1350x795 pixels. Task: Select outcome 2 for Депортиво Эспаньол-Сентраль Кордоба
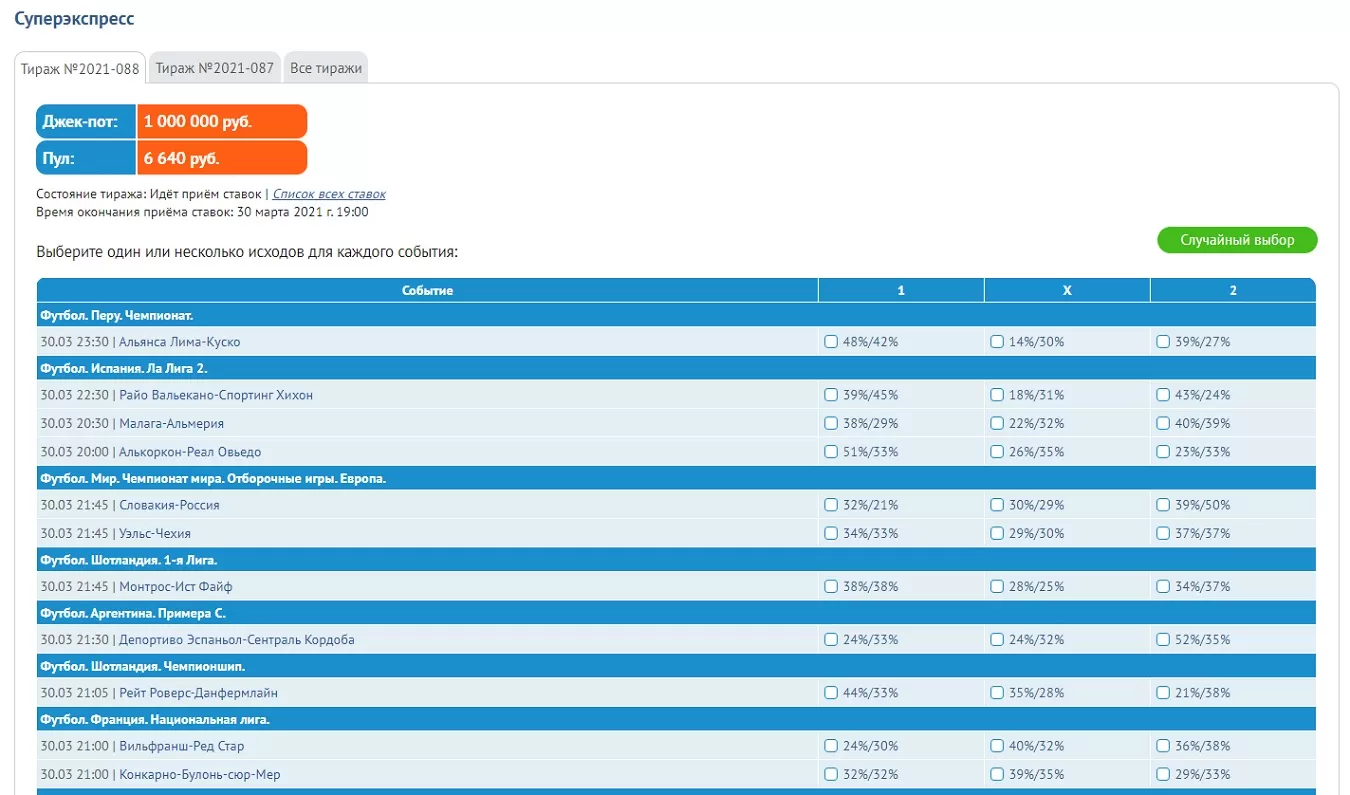pos(1163,640)
